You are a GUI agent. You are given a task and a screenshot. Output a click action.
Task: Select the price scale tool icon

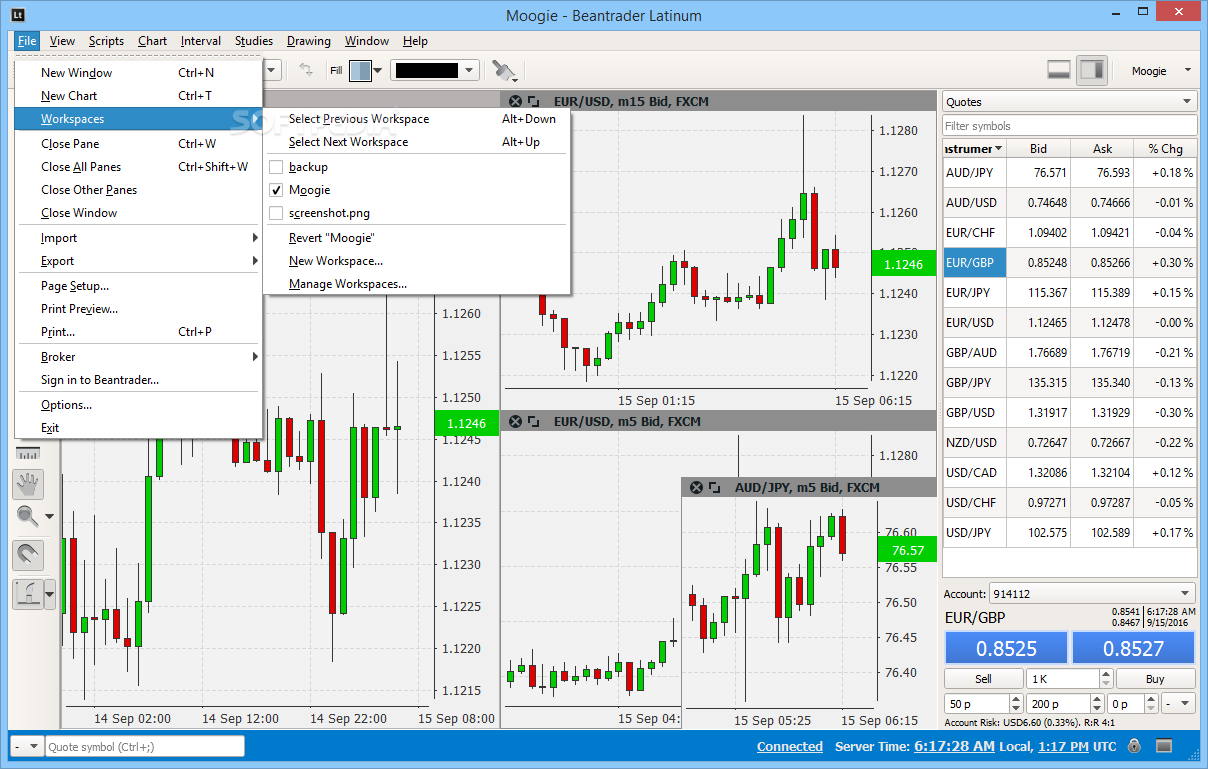27,594
